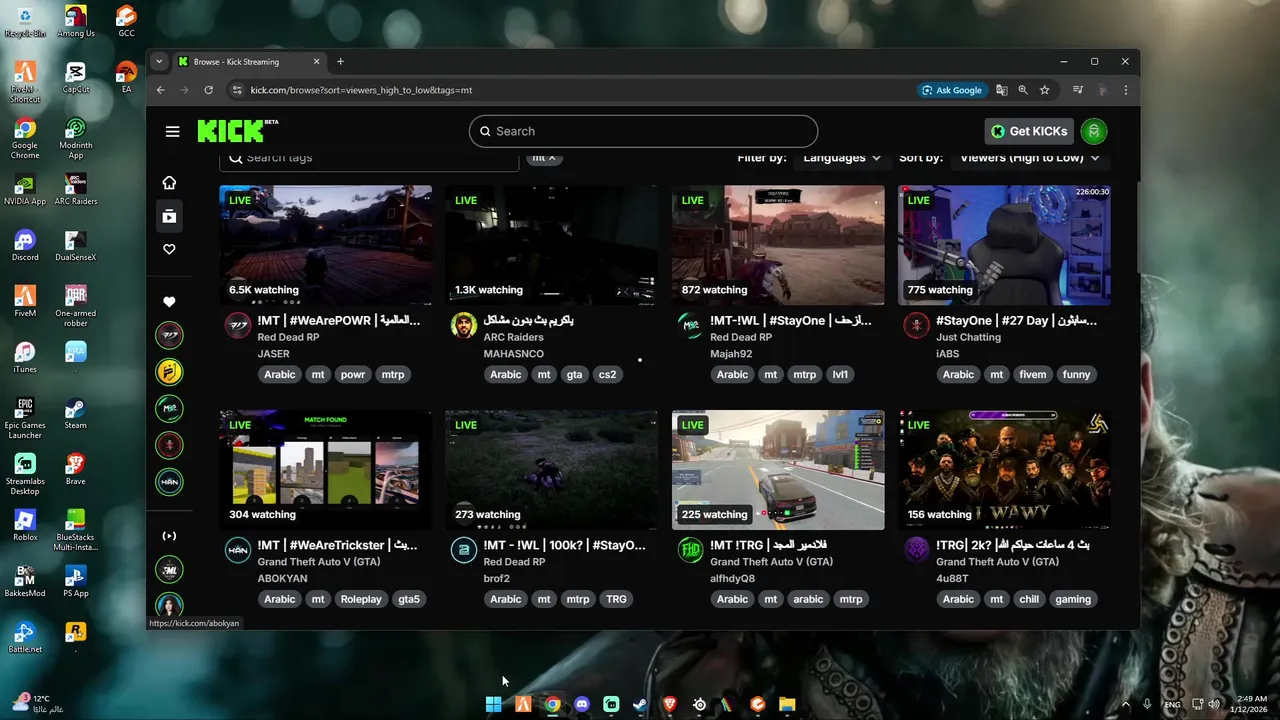Open the iTunes desktop icon
The image size is (1280, 720).
pyautogui.click(x=25, y=358)
